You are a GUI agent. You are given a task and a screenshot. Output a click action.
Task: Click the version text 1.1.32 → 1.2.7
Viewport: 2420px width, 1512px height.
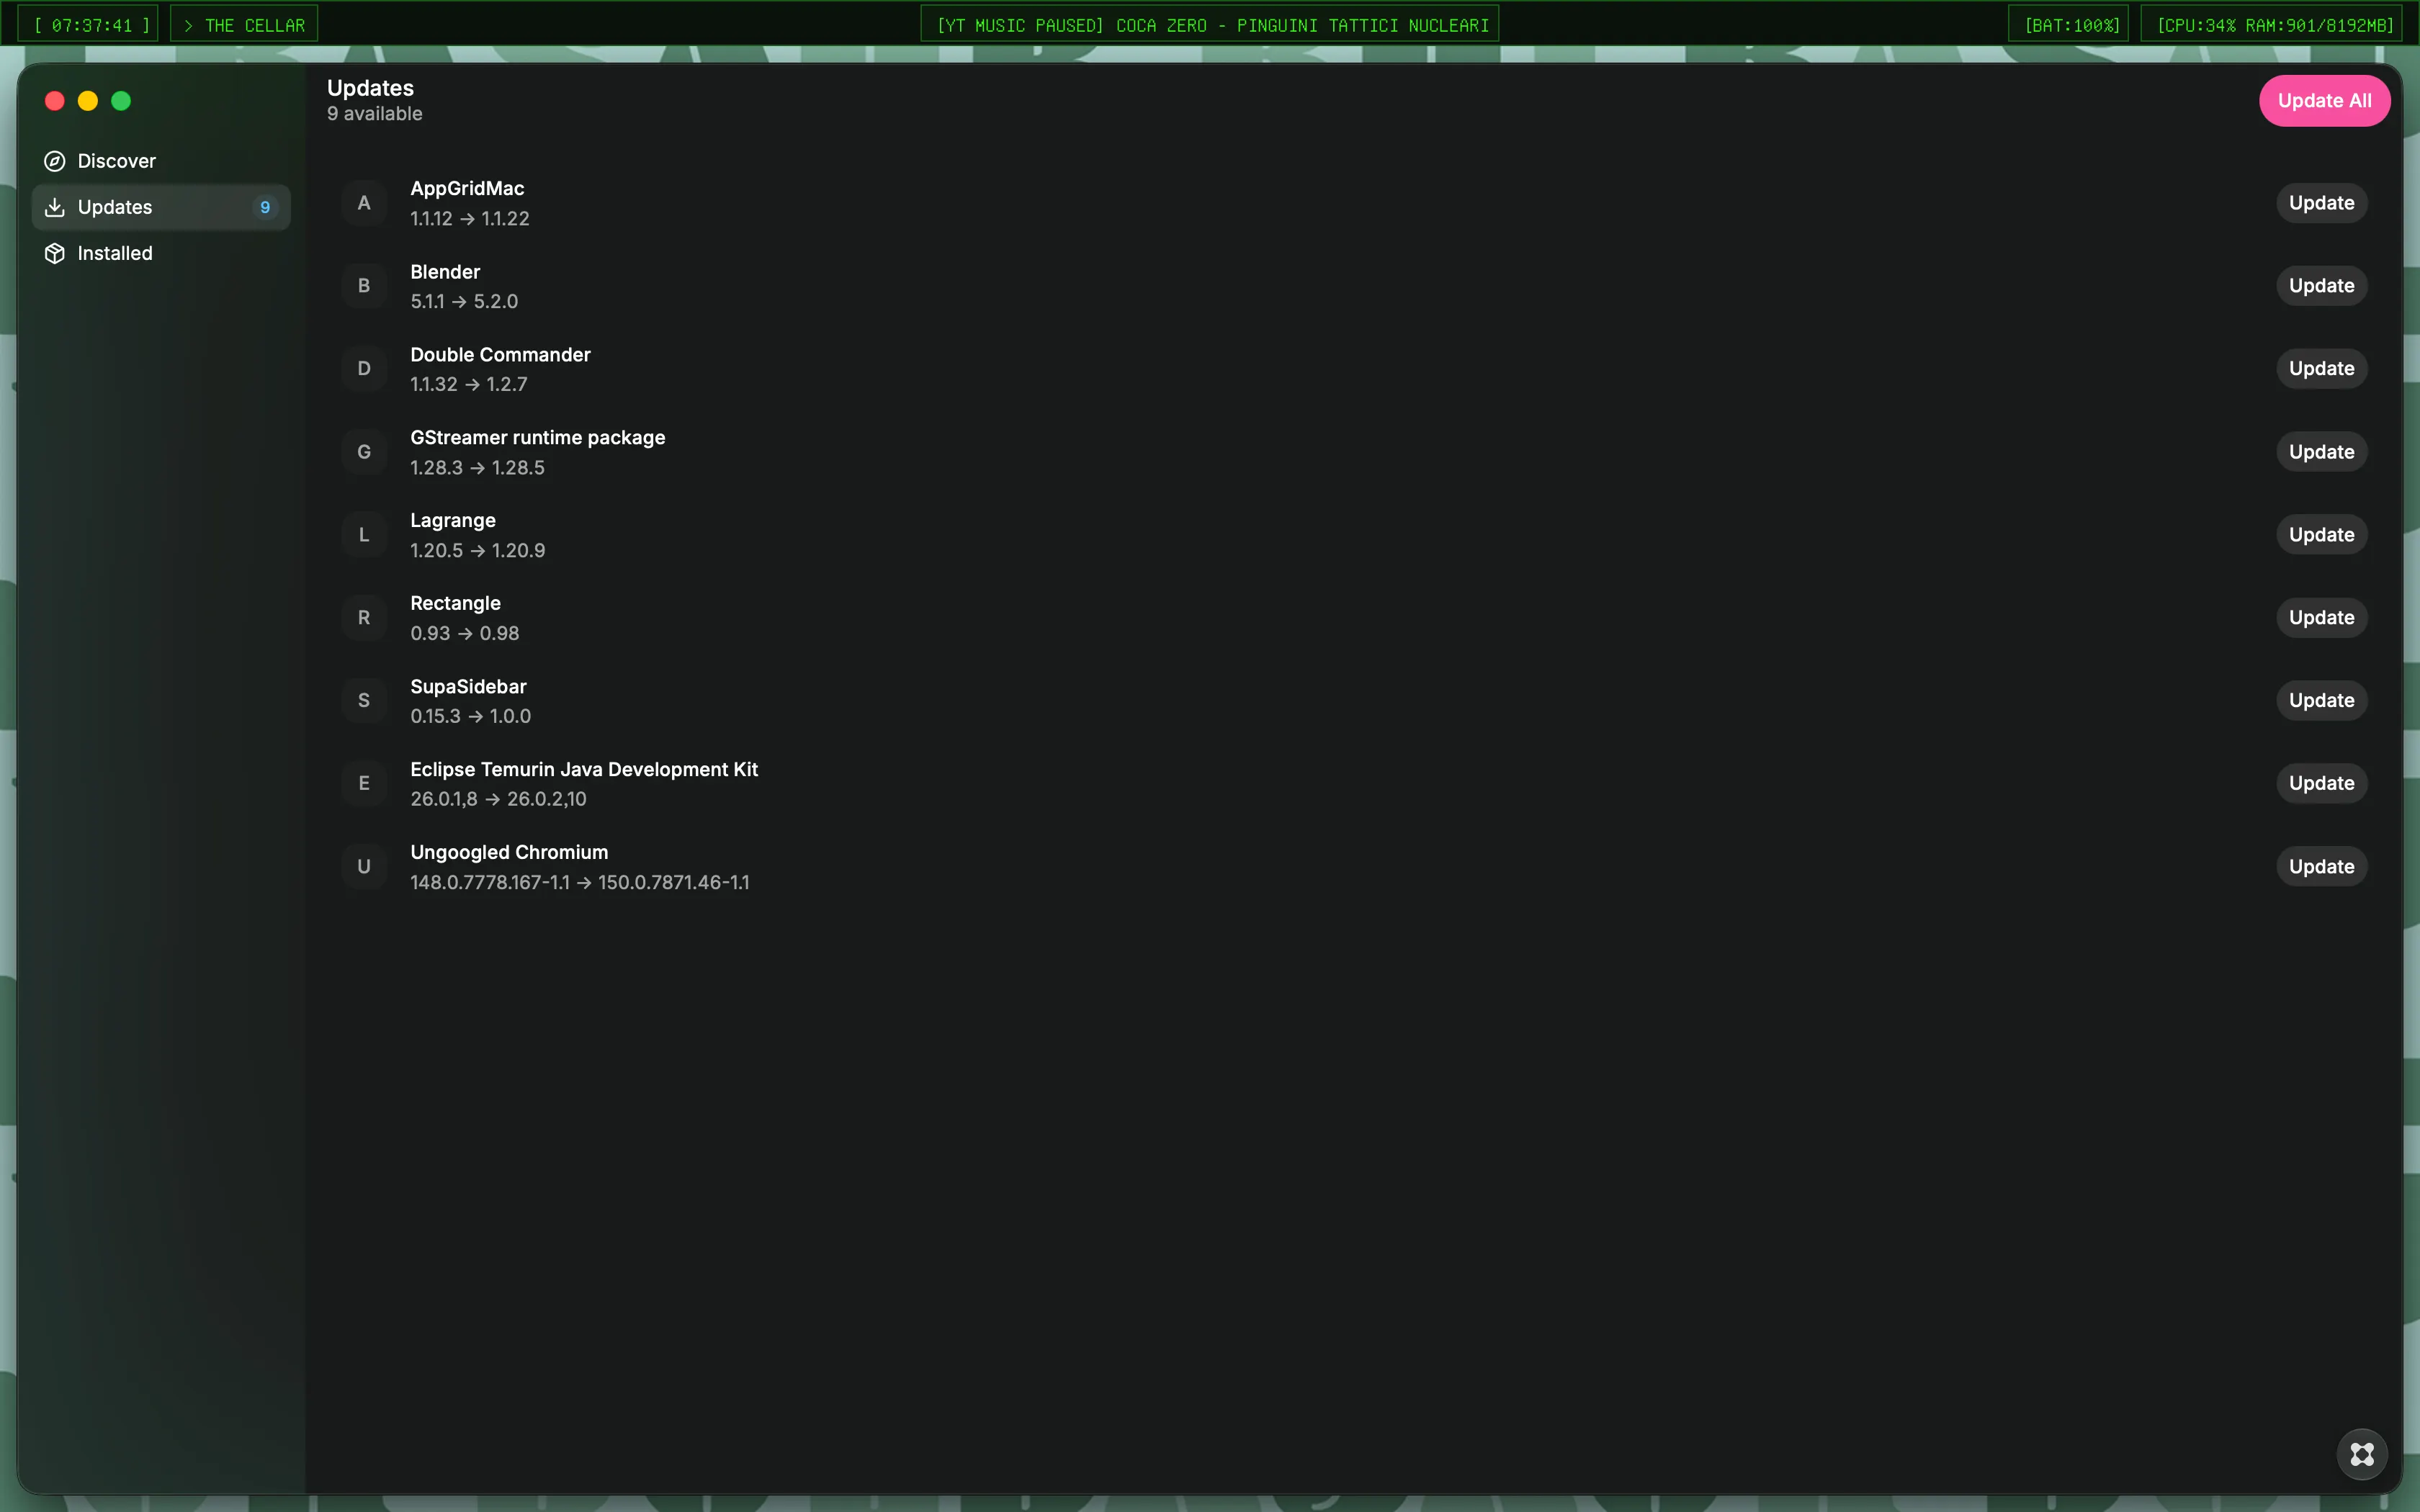tap(469, 384)
